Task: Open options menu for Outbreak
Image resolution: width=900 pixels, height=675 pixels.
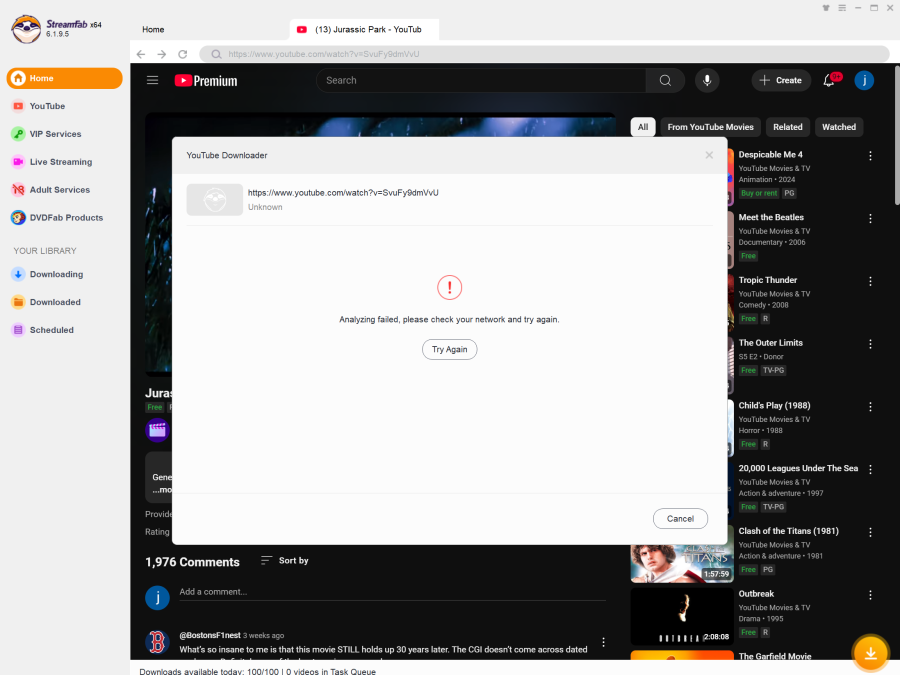Action: (x=870, y=595)
